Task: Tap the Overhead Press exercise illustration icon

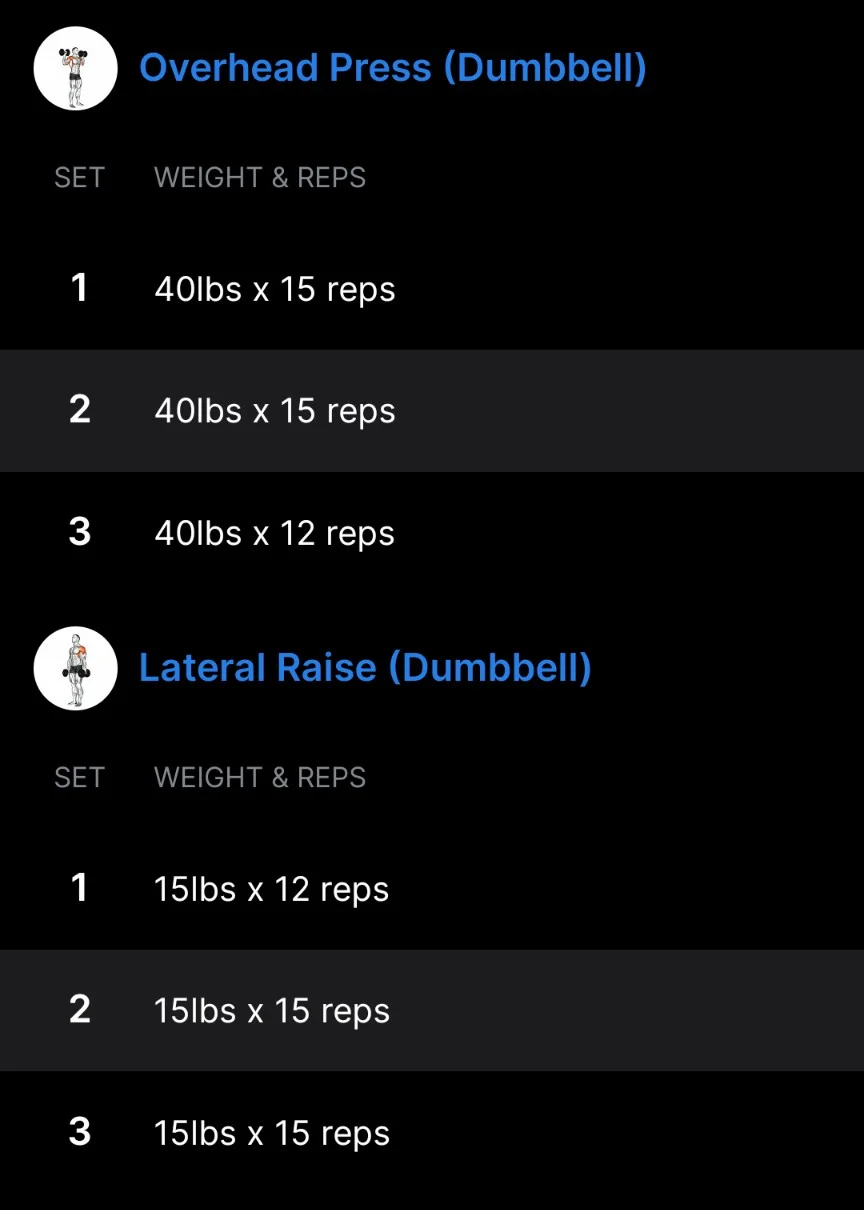Action: (75, 68)
